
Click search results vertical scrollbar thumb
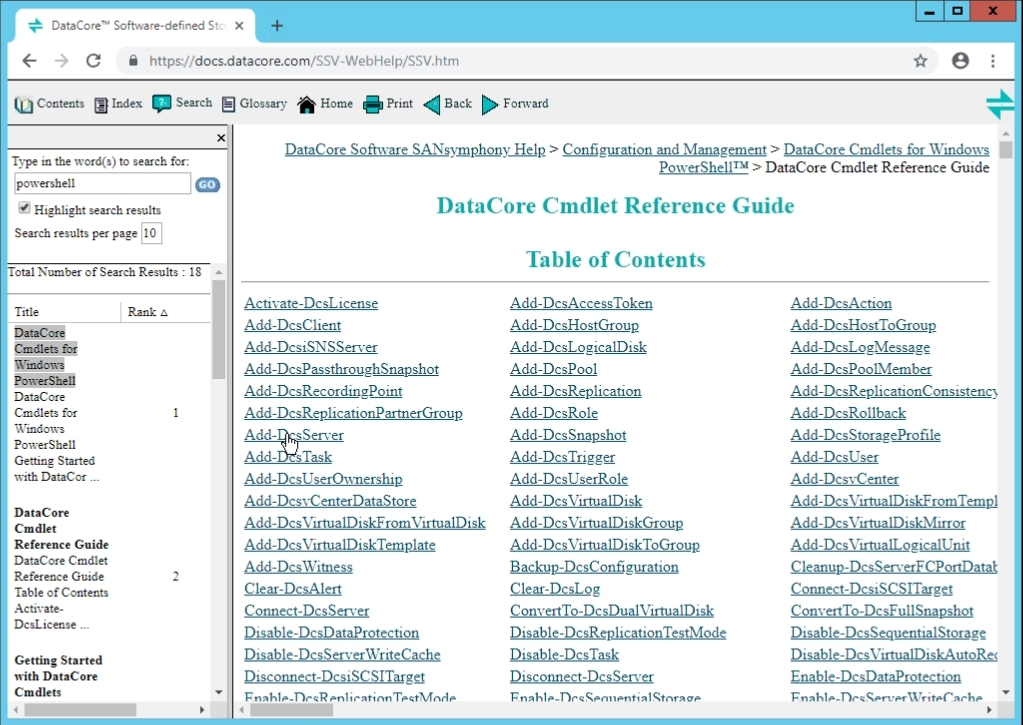(219, 330)
